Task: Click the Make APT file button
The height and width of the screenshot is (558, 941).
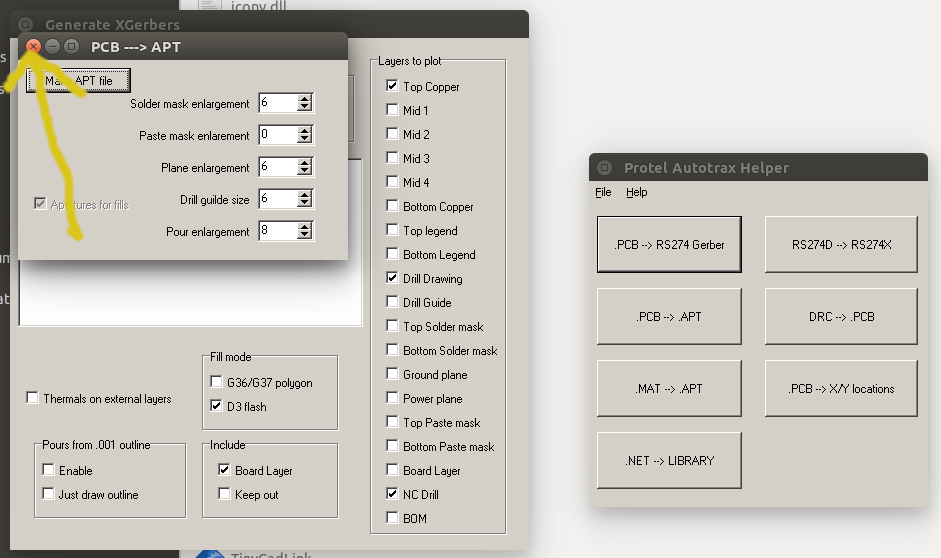Action: [x=78, y=80]
